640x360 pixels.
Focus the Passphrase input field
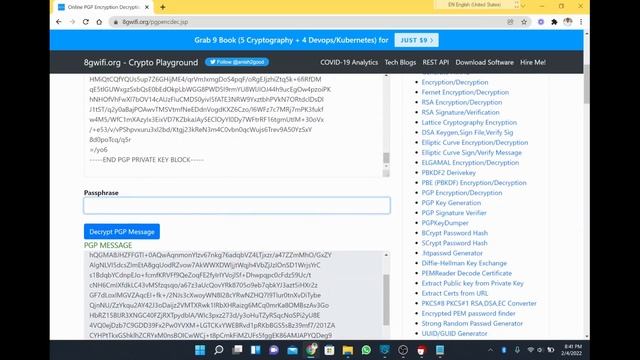point(237,205)
